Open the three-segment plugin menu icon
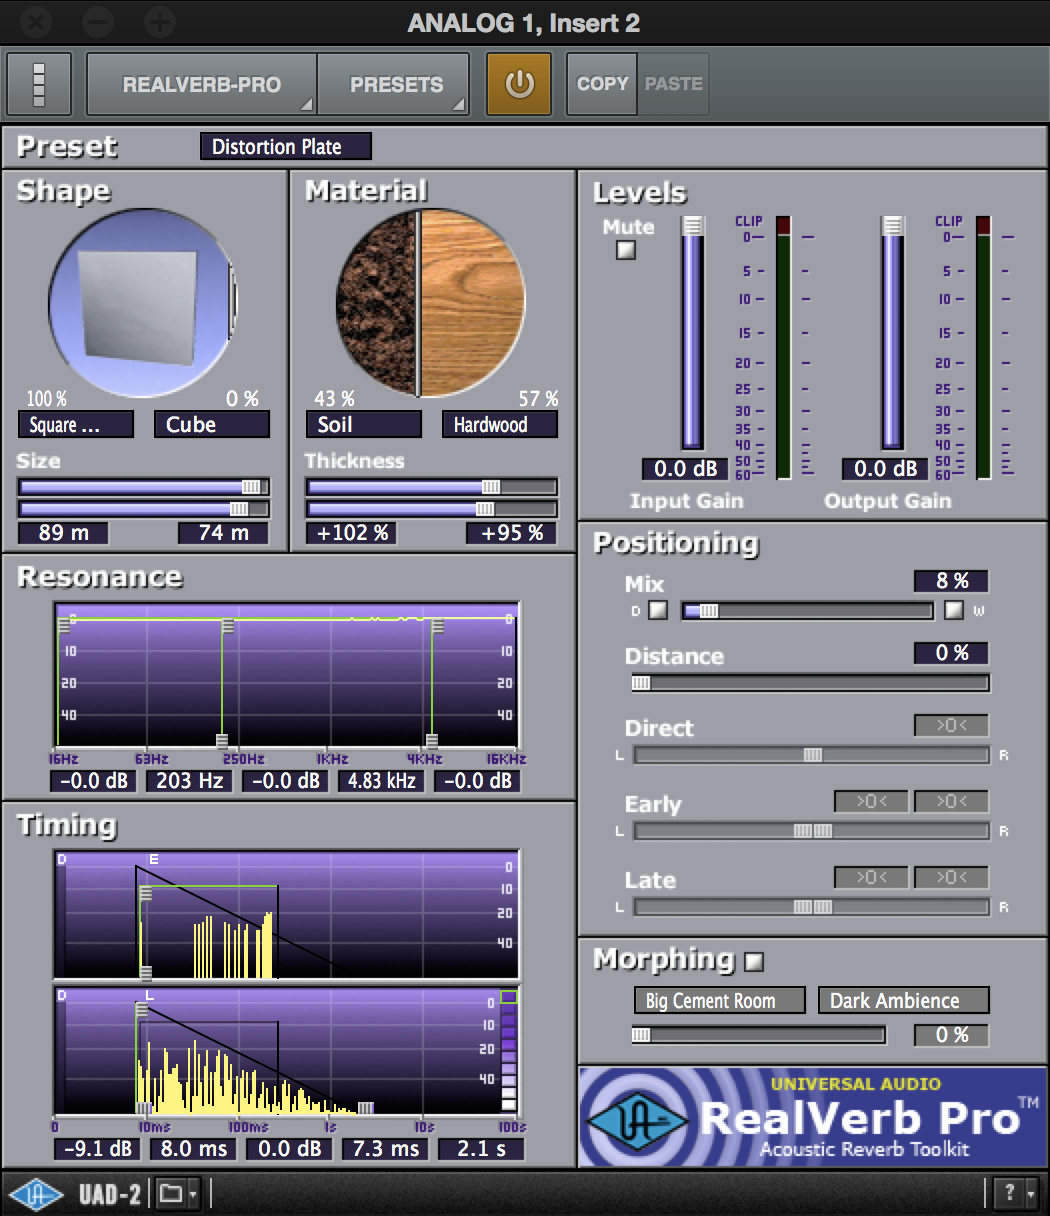 click(39, 84)
